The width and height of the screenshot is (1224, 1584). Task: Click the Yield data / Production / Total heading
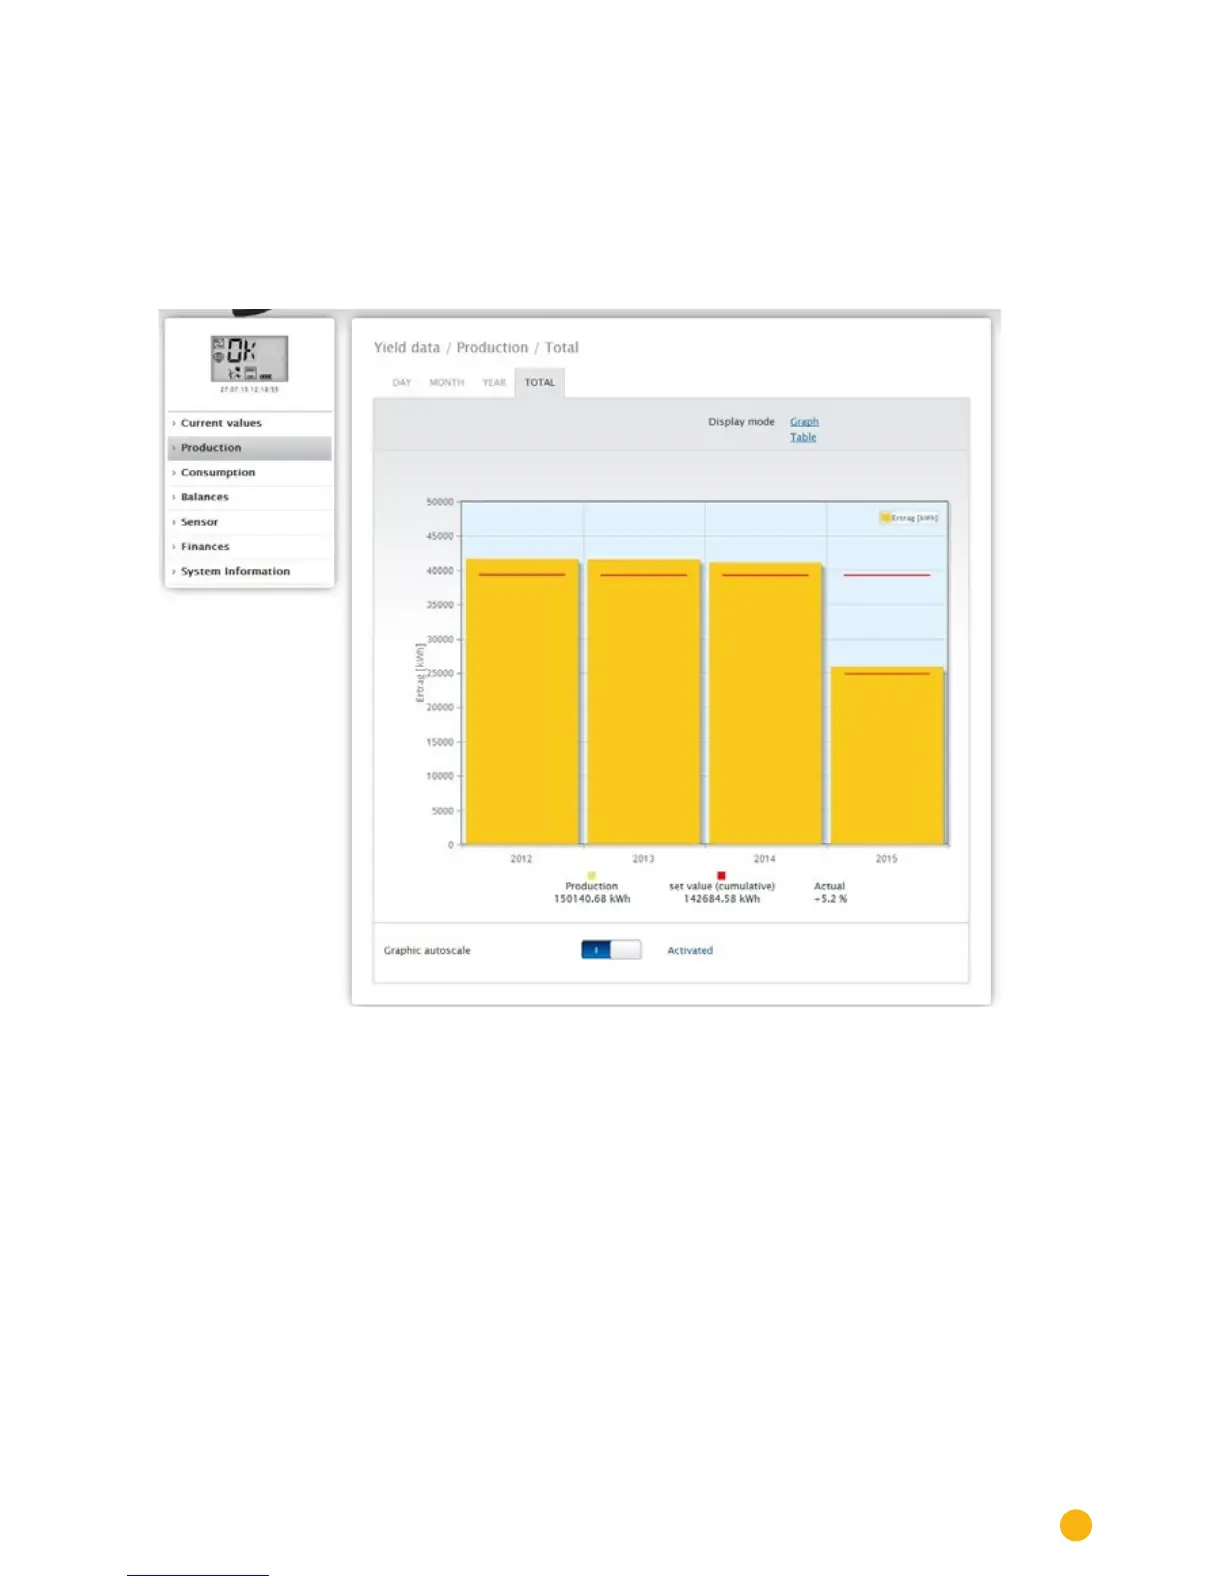coord(476,348)
